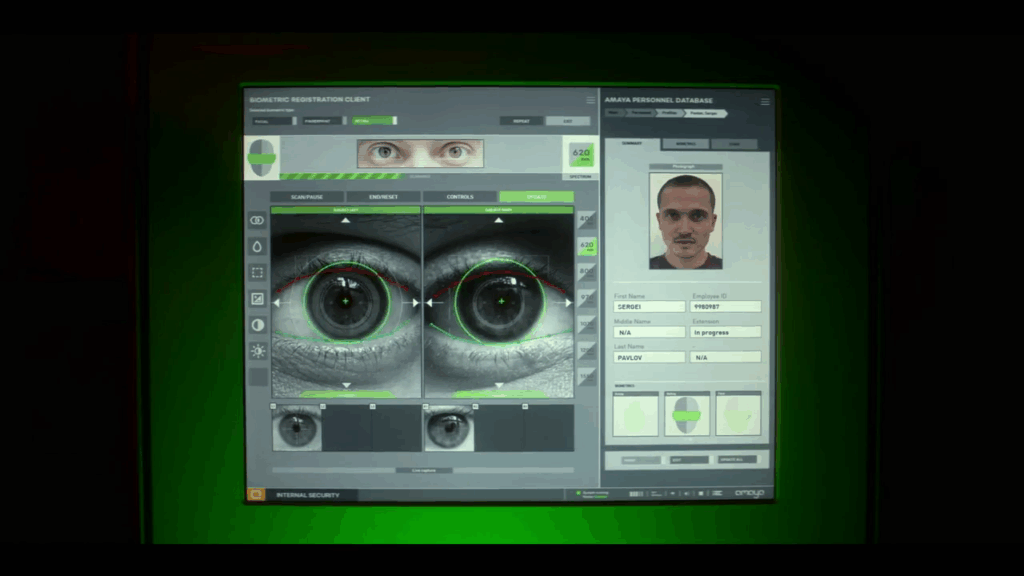Select the dashed square selection tool
Image resolution: width=1024 pixels, height=576 pixels.
(x=257, y=272)
